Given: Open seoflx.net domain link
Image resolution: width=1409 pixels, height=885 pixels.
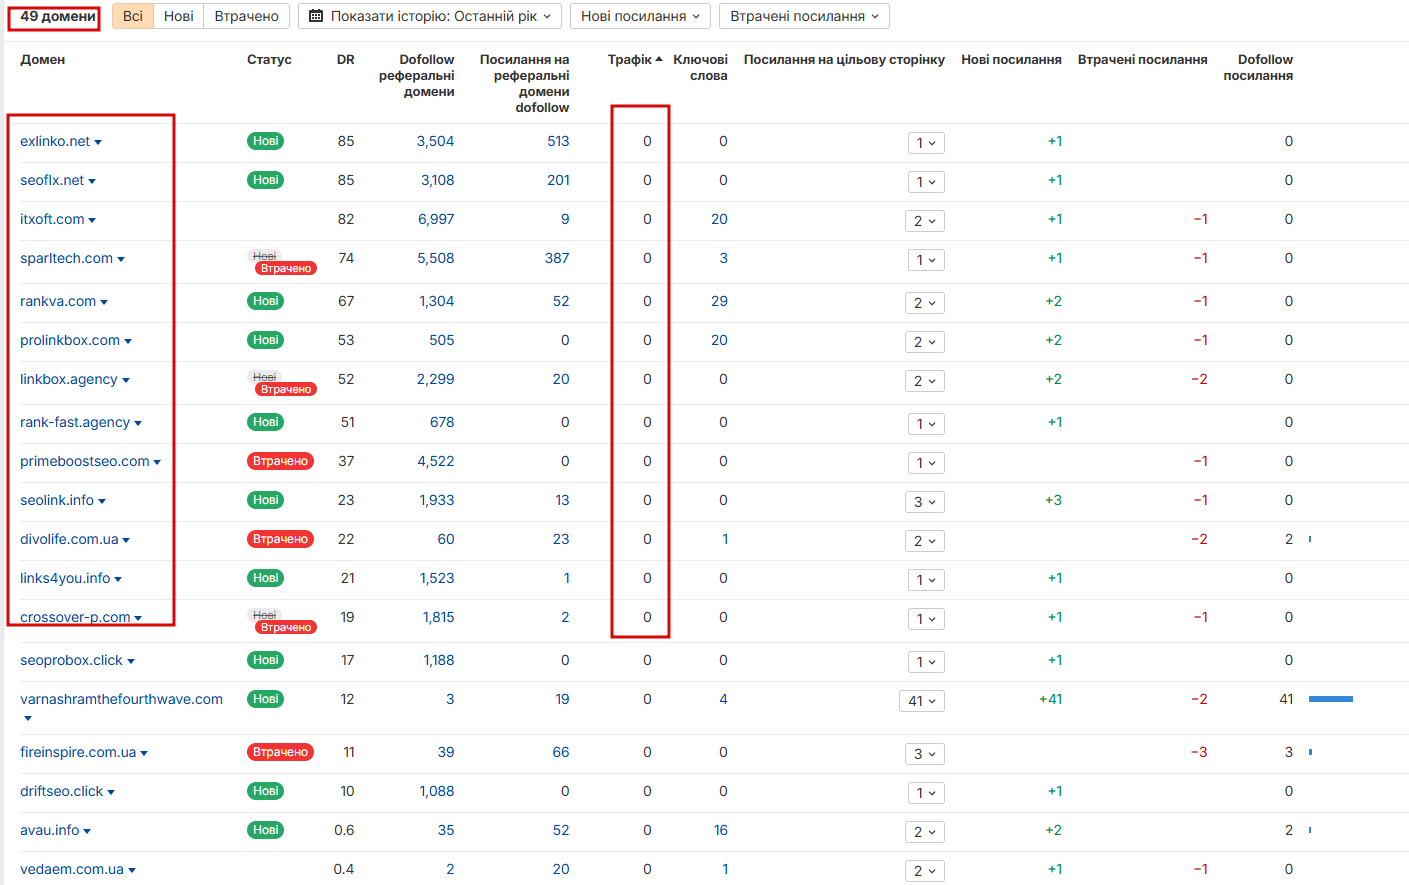Looking at the screenshot, I should (x=52, y=180).
